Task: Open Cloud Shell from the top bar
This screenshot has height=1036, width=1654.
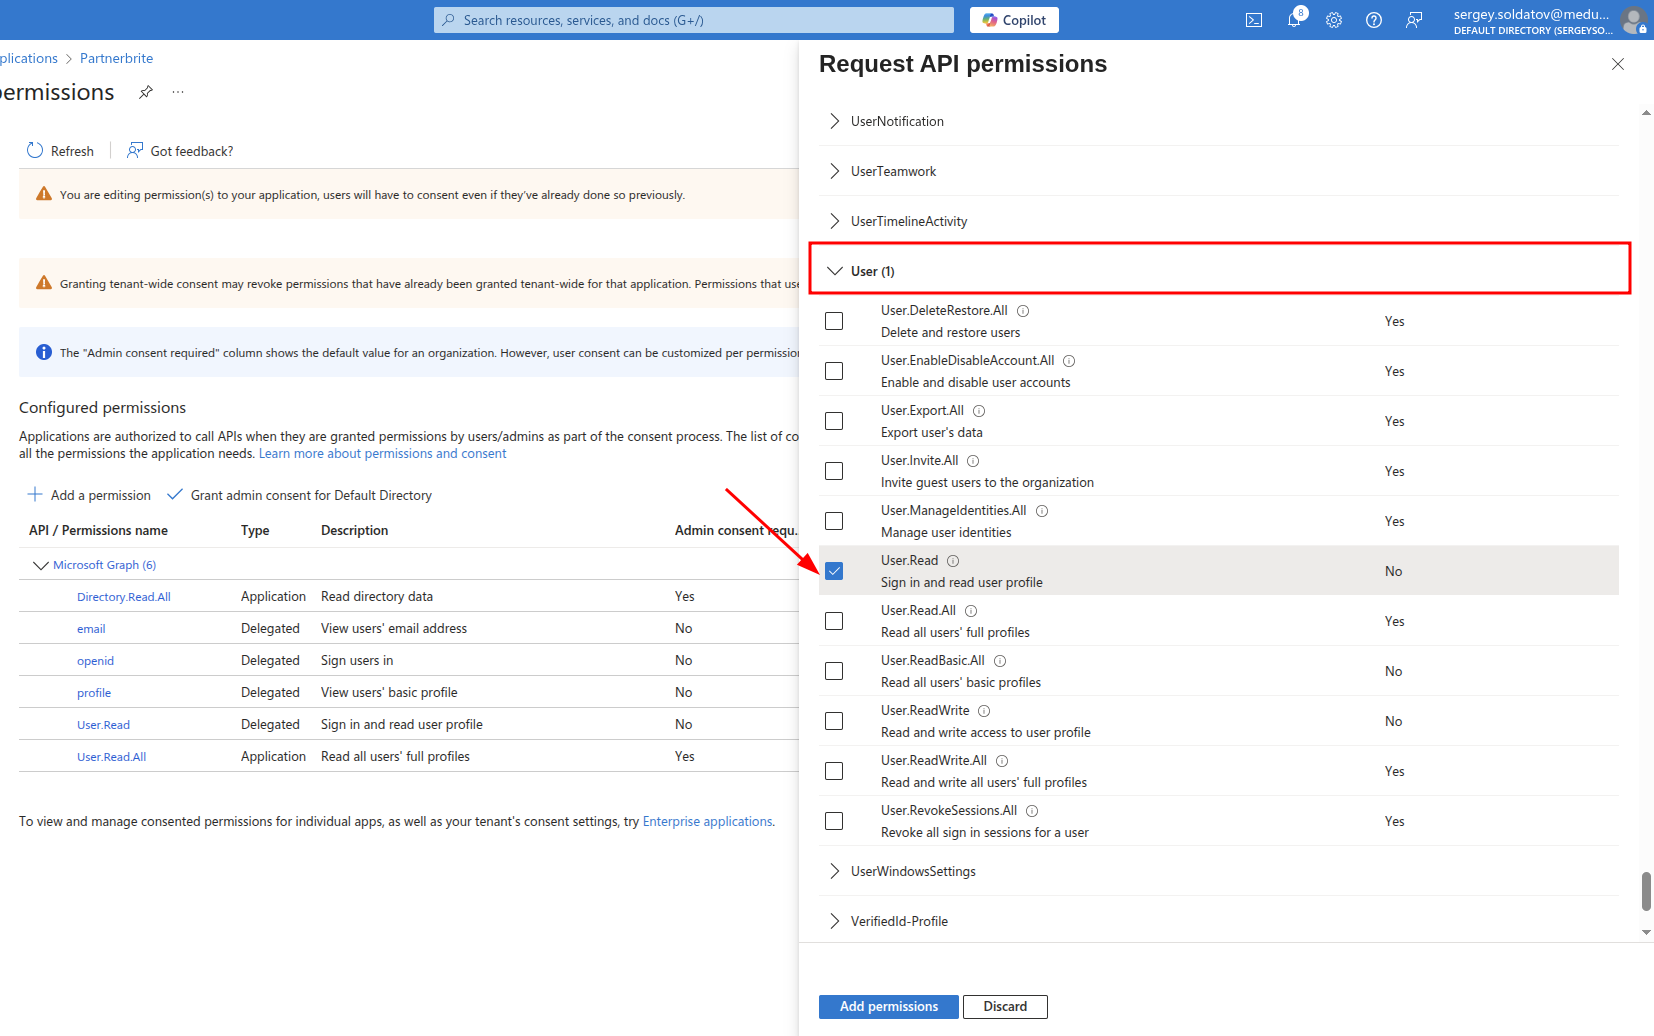Action: tap(1254, 20)
